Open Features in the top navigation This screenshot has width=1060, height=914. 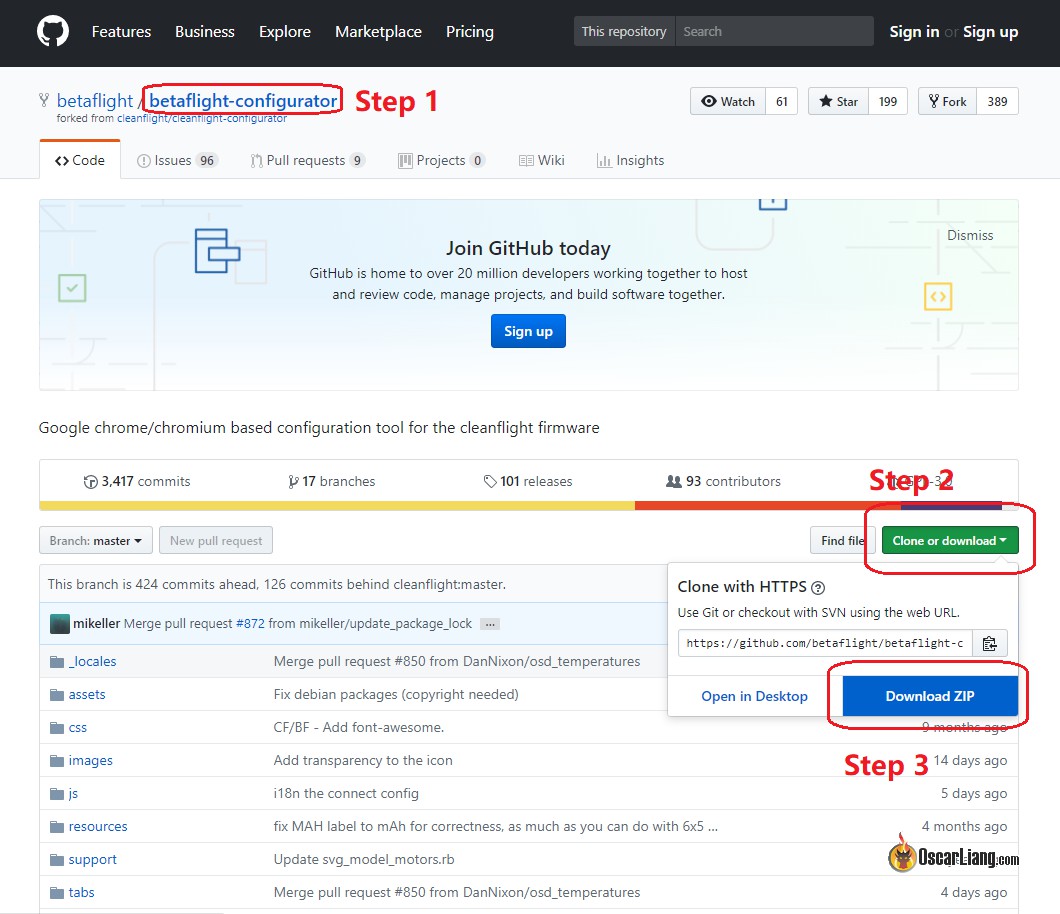coord(122,32)
